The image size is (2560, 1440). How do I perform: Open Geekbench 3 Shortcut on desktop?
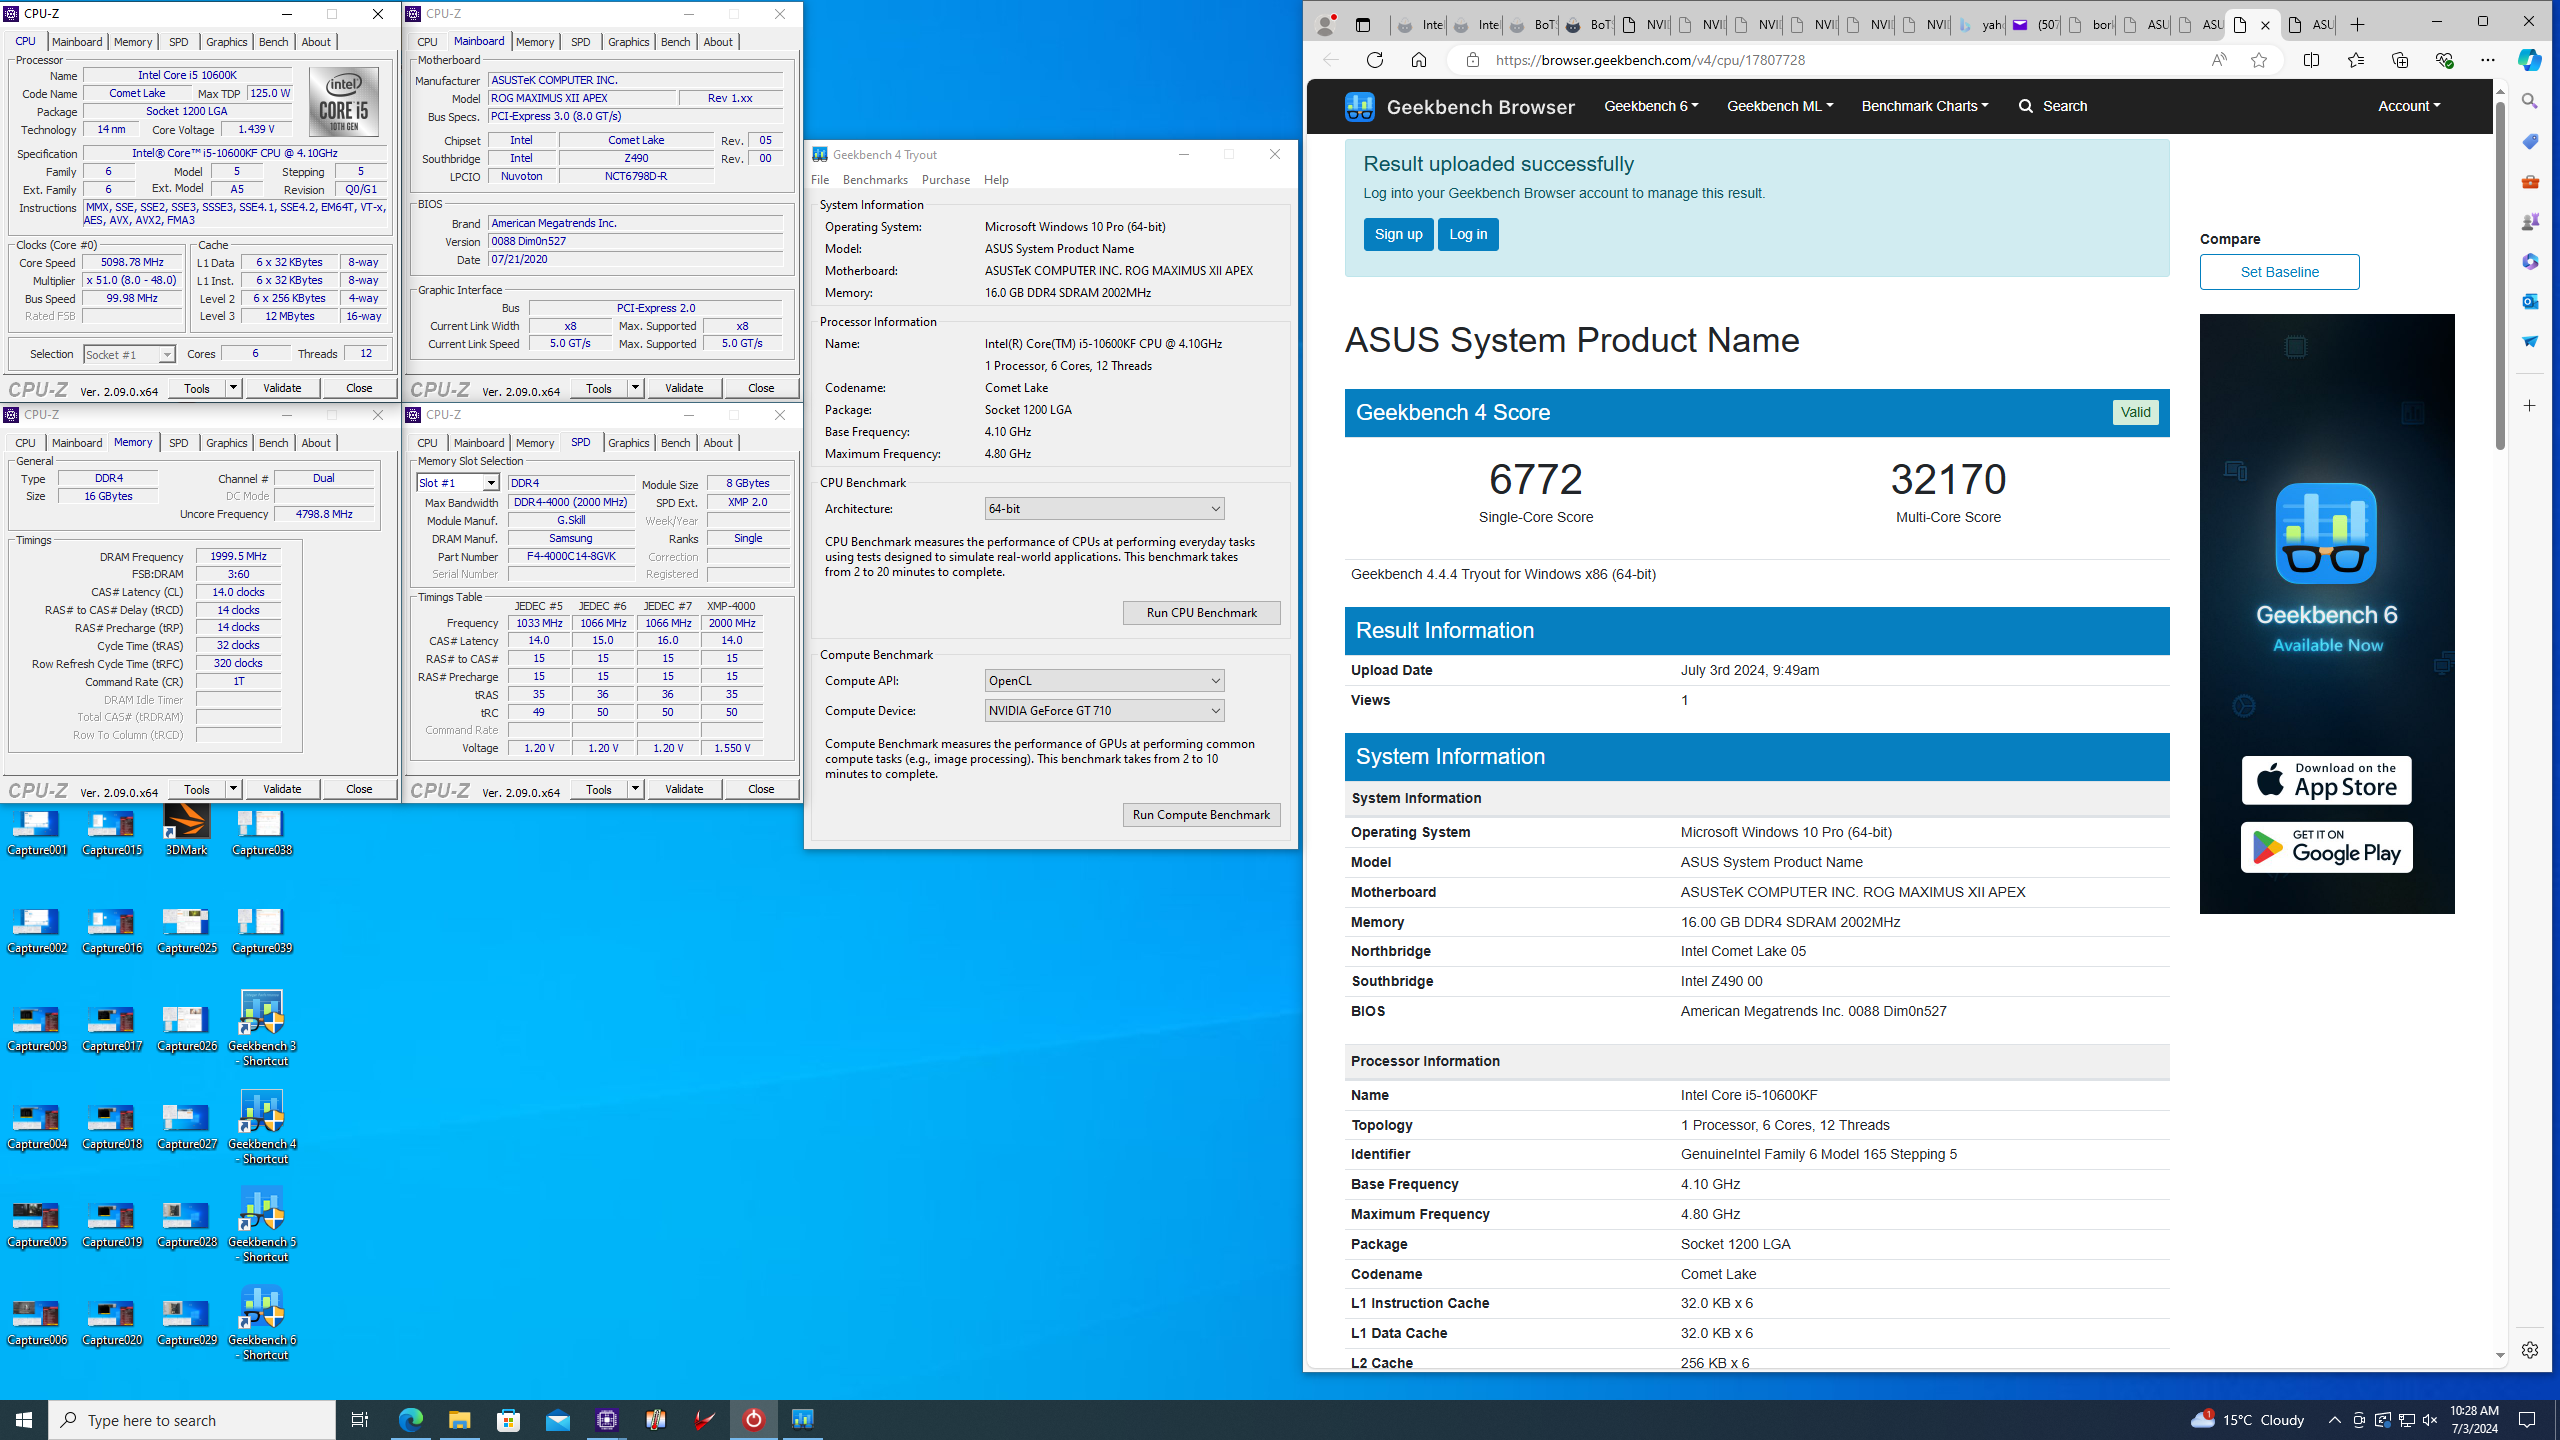262,1028
